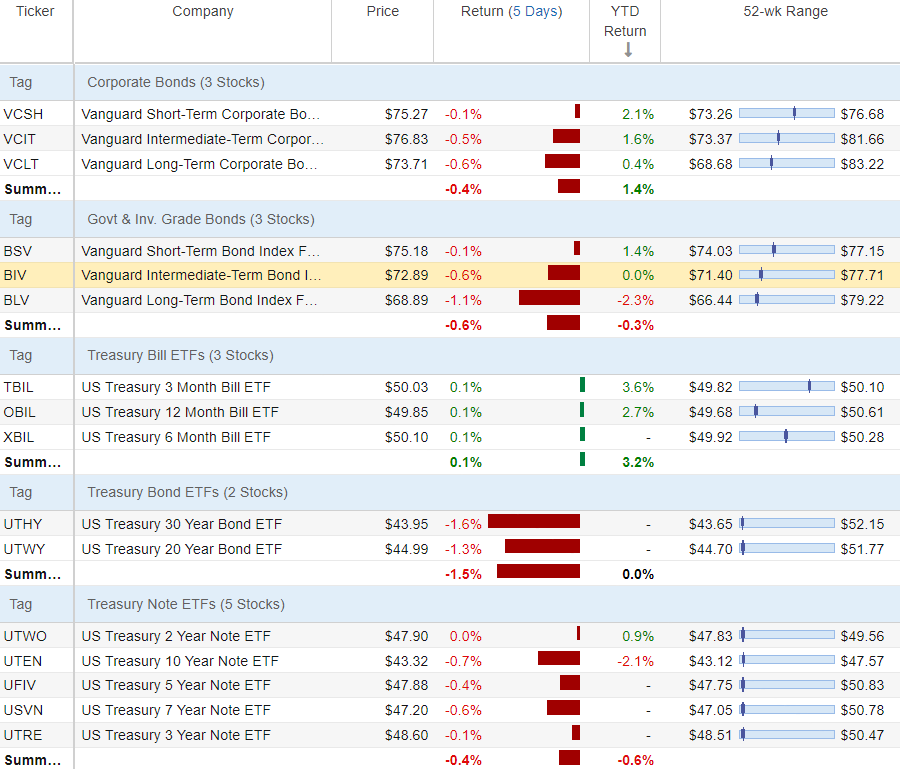Sort by the Ticker column header
This screenshot has width=900, height=769.
(35, 11)
